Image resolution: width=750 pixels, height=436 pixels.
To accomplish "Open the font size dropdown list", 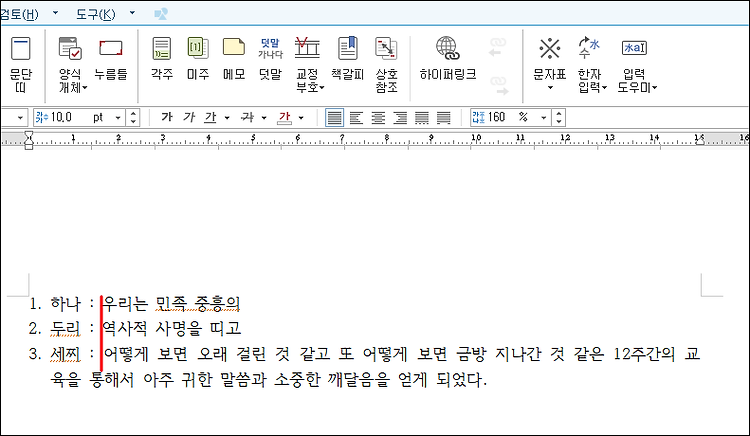I will point(118,118).
